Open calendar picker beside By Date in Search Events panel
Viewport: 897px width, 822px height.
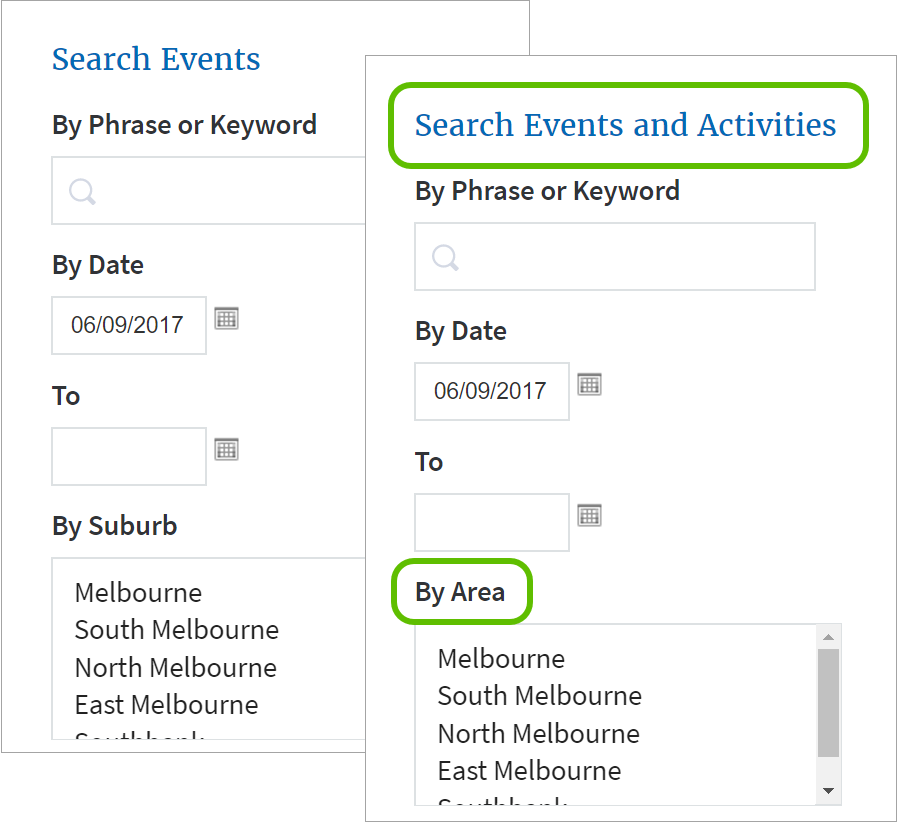(x=227, y=319)
